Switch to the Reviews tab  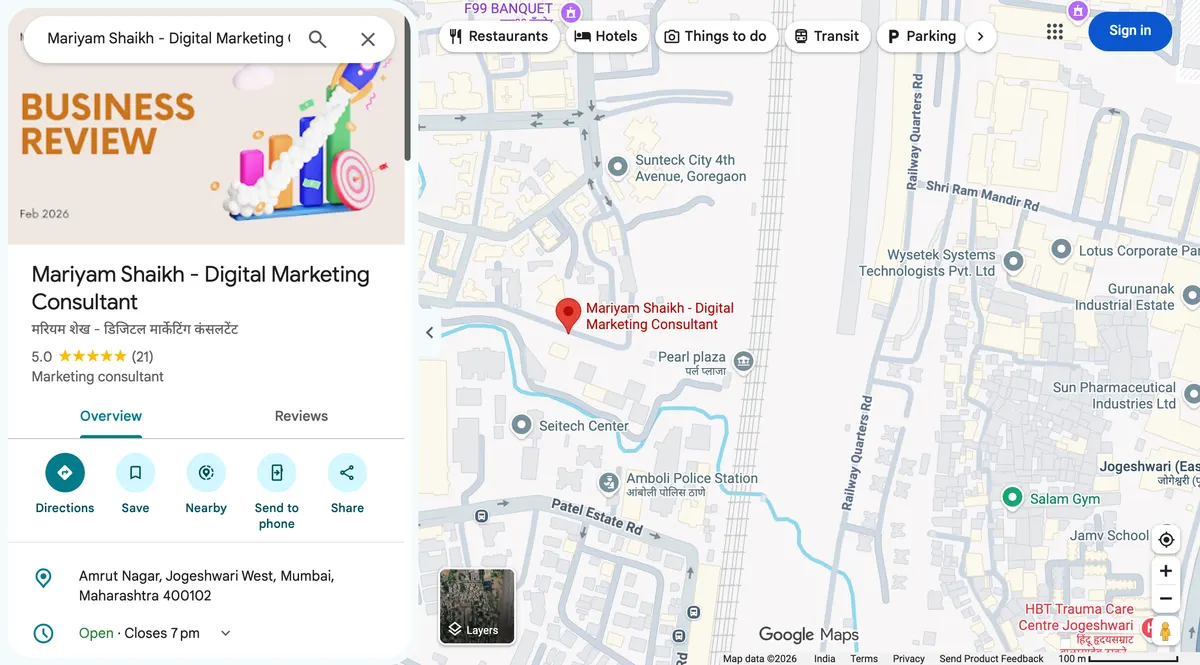[301, 416]
